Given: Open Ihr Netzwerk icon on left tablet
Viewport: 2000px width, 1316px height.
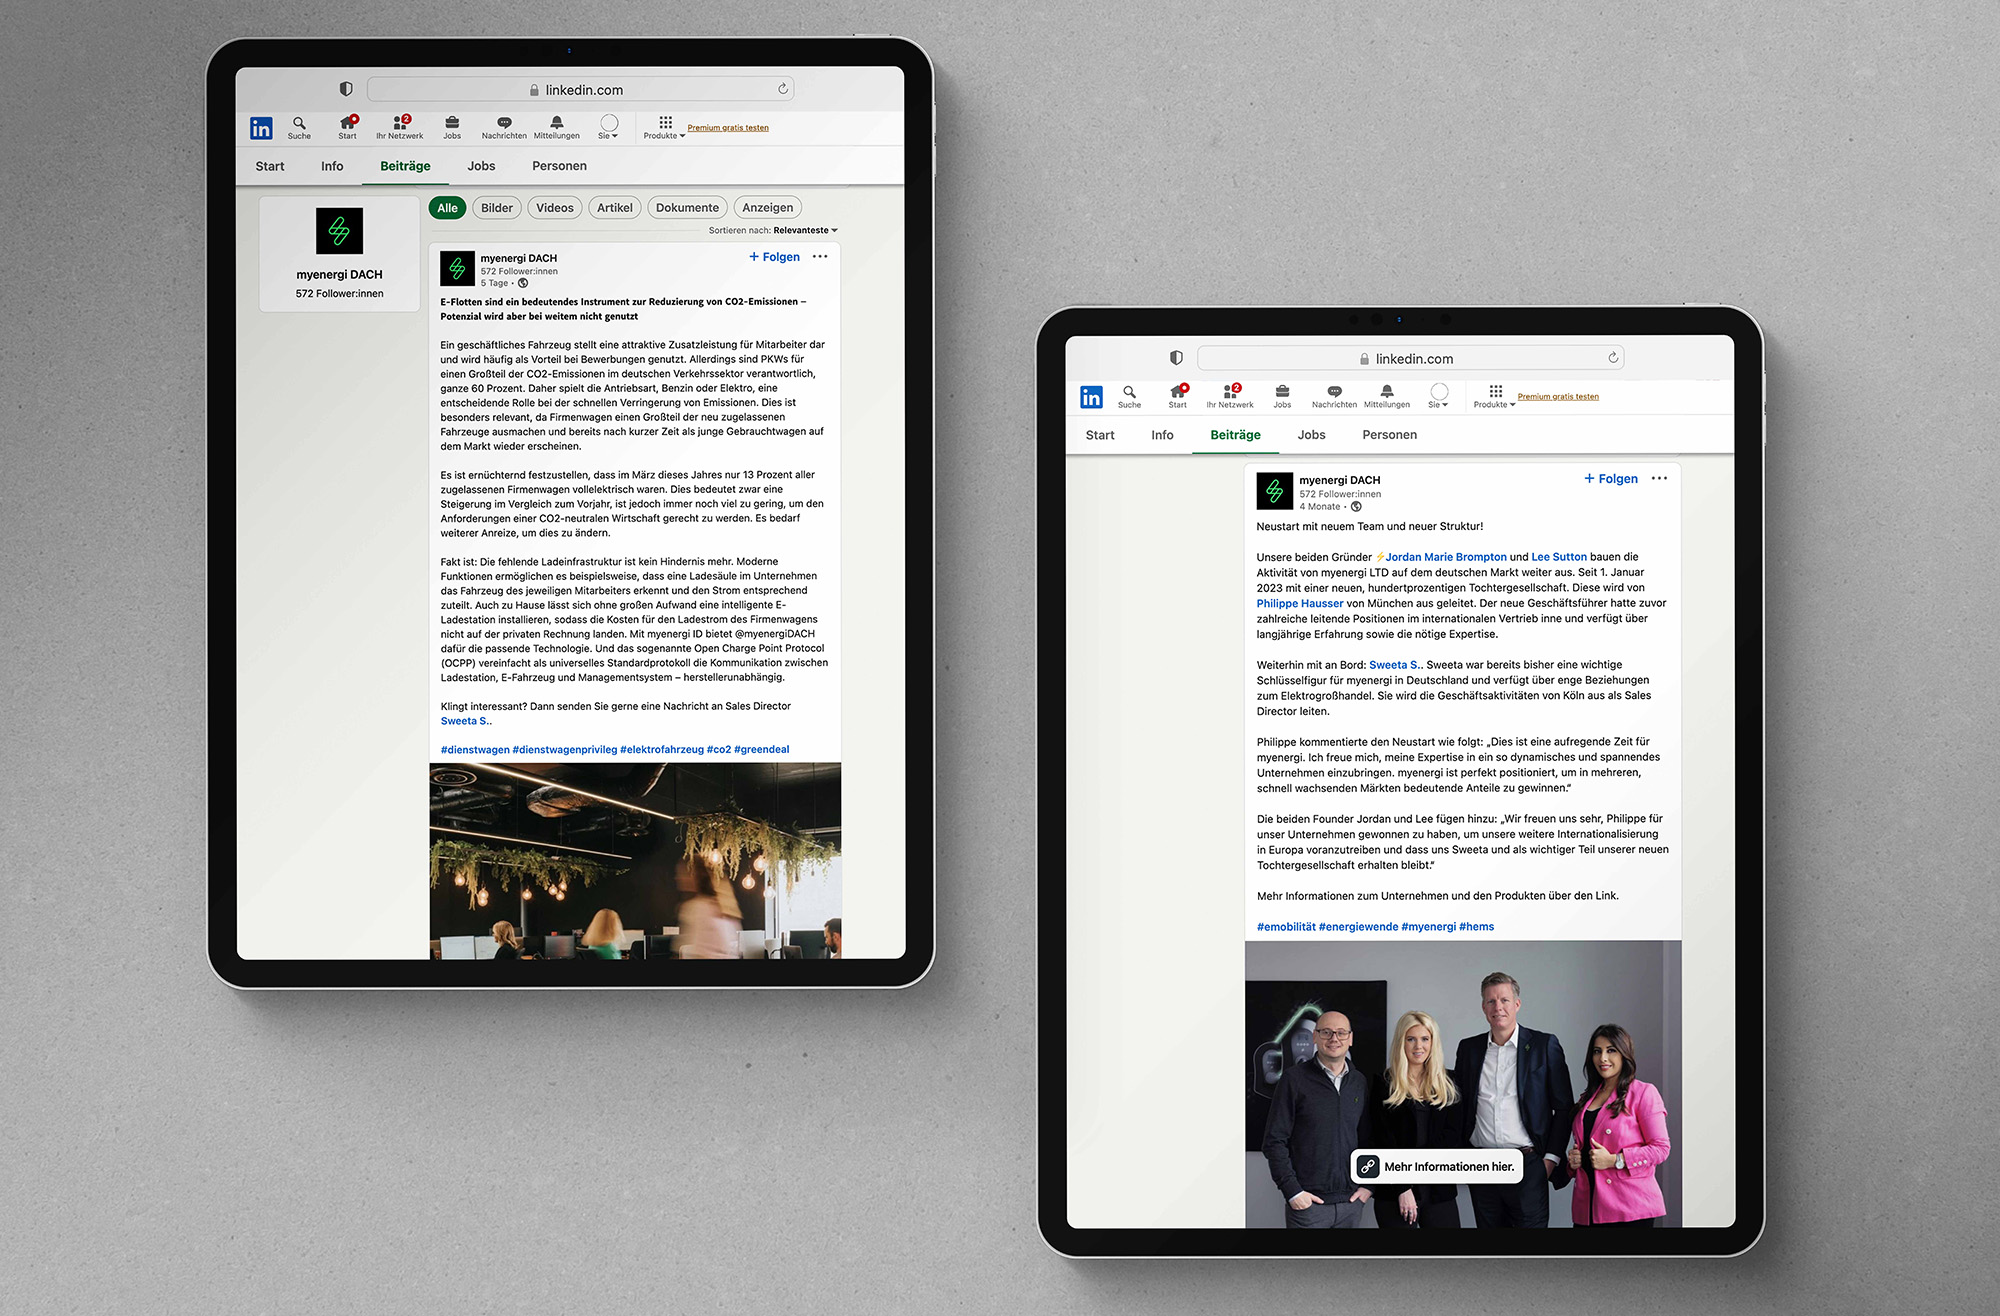Looking at the screenshot, I should coord(400,127).
